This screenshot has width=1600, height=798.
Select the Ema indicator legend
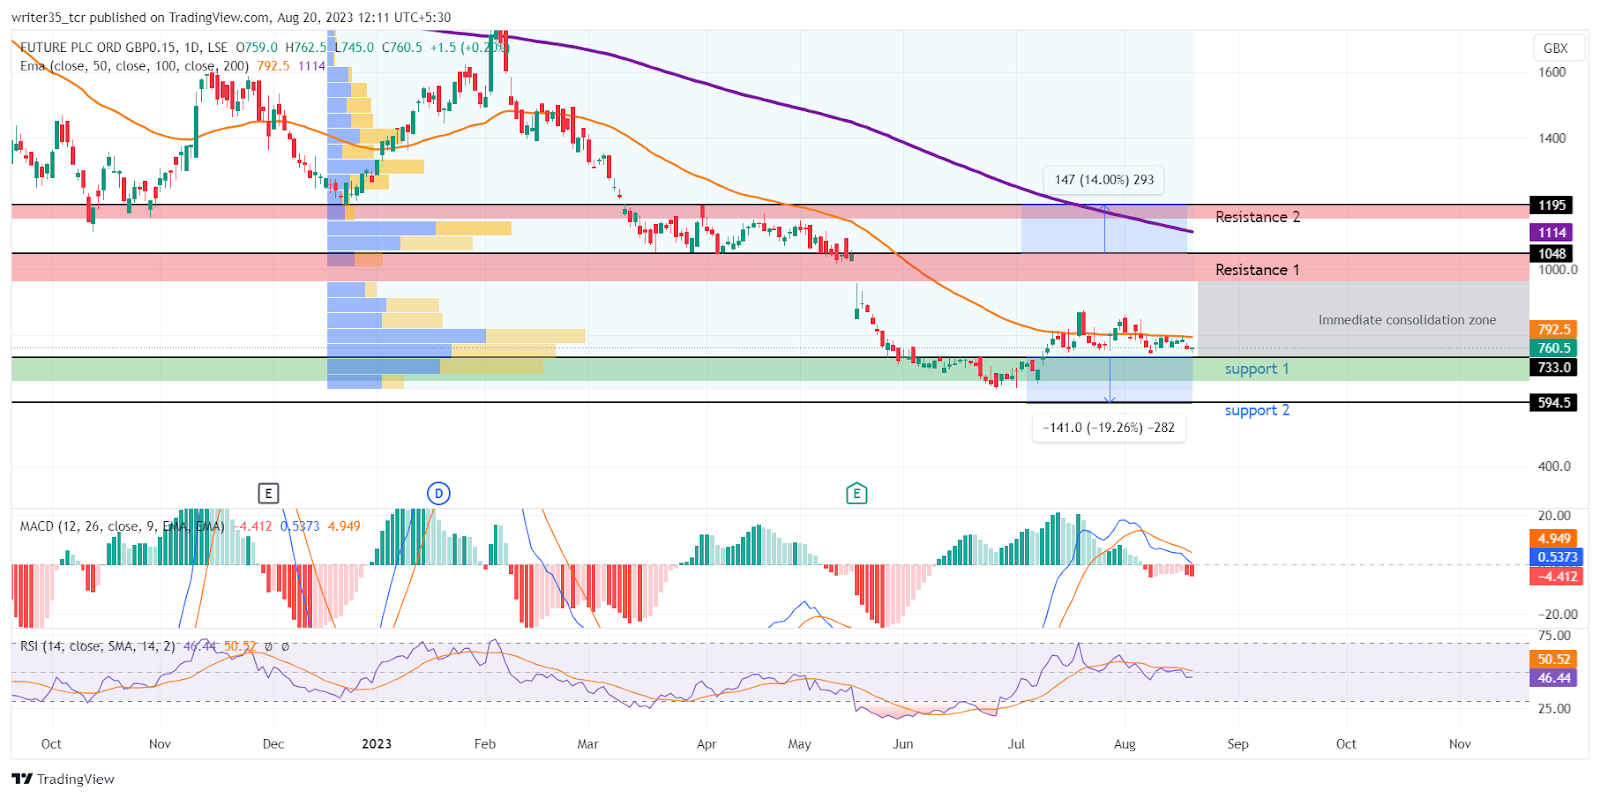pos(135,66)
